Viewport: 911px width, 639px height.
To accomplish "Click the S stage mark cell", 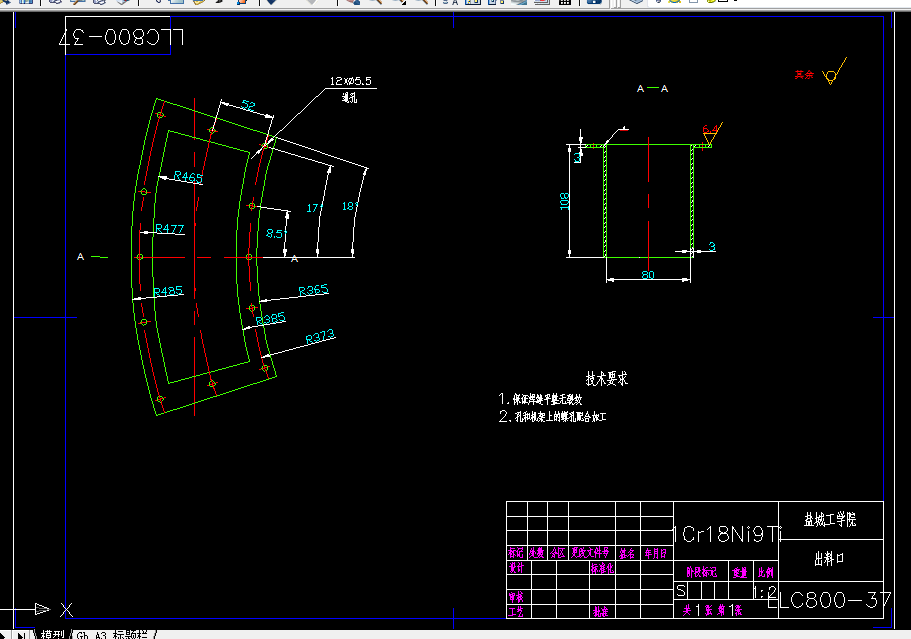I will click(x=681, y=591).
